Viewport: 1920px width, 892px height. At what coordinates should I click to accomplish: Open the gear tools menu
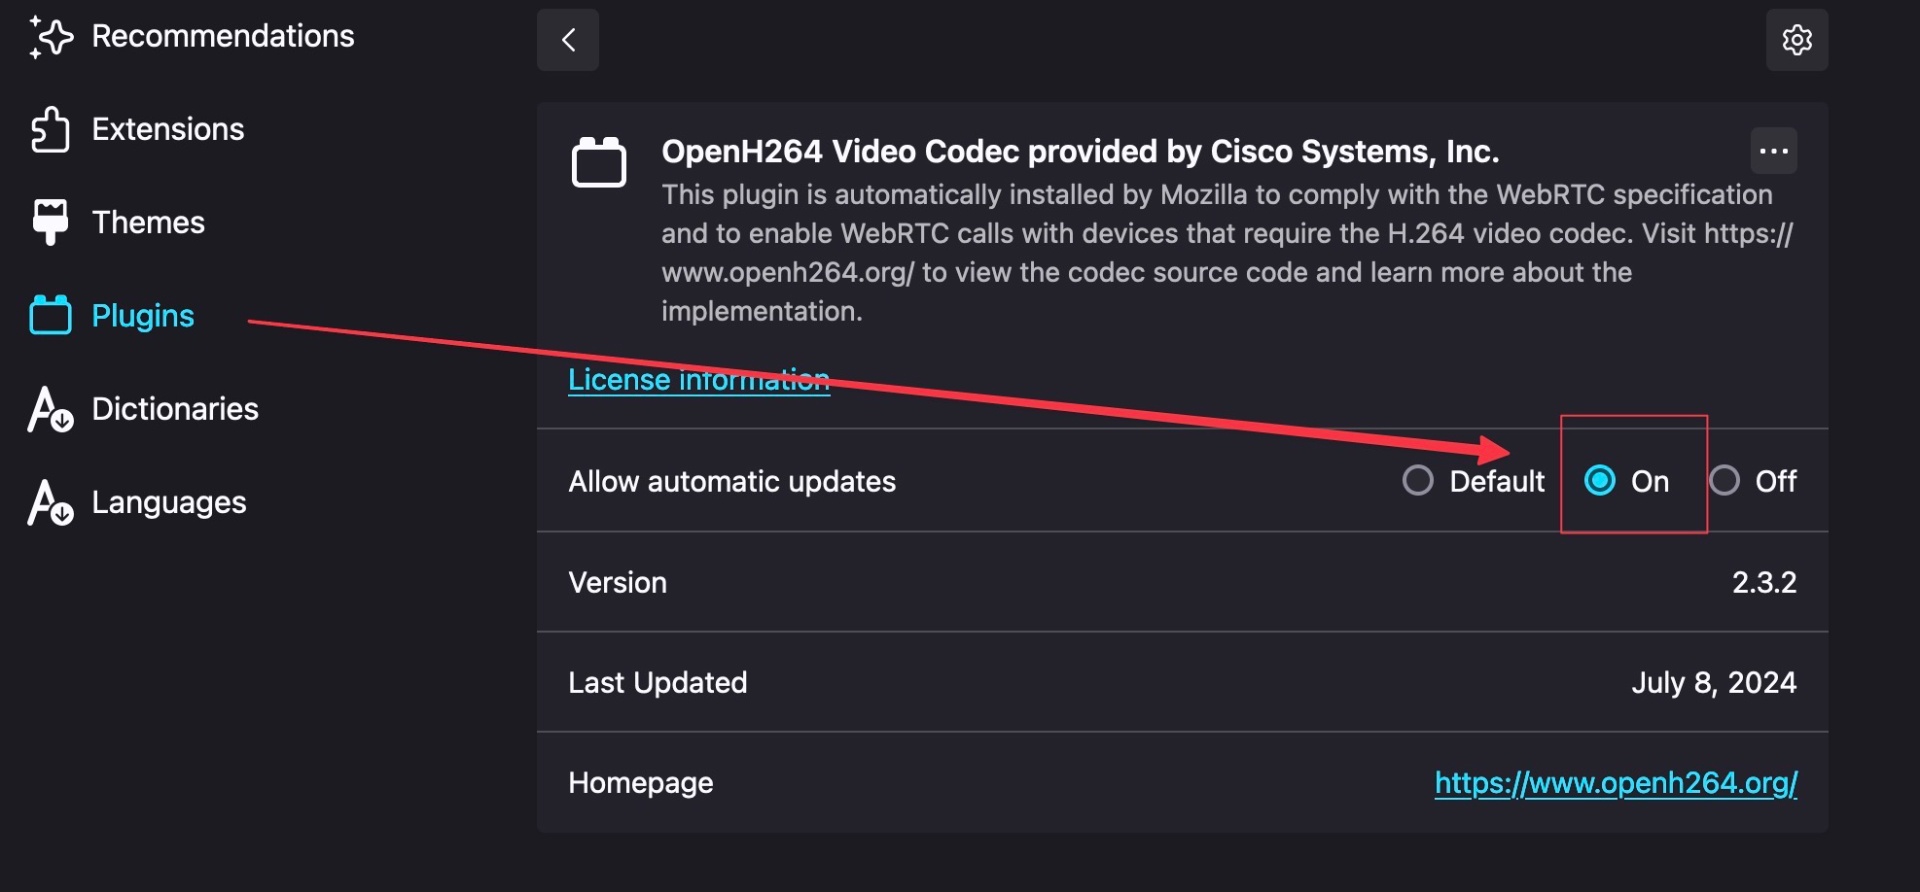1797,40
